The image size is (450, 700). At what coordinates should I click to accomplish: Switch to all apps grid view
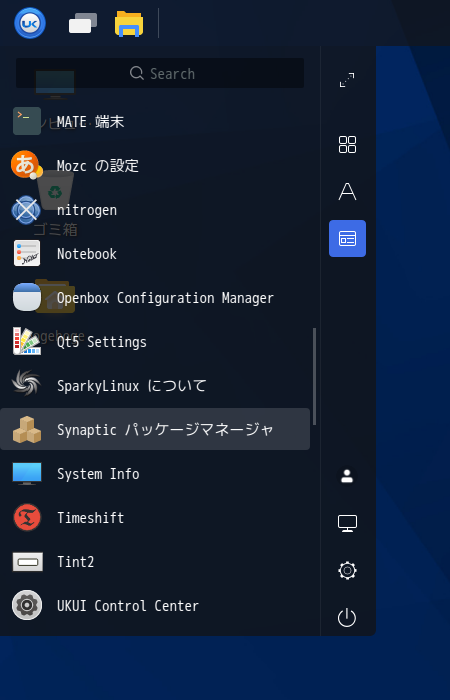(347, 145)
